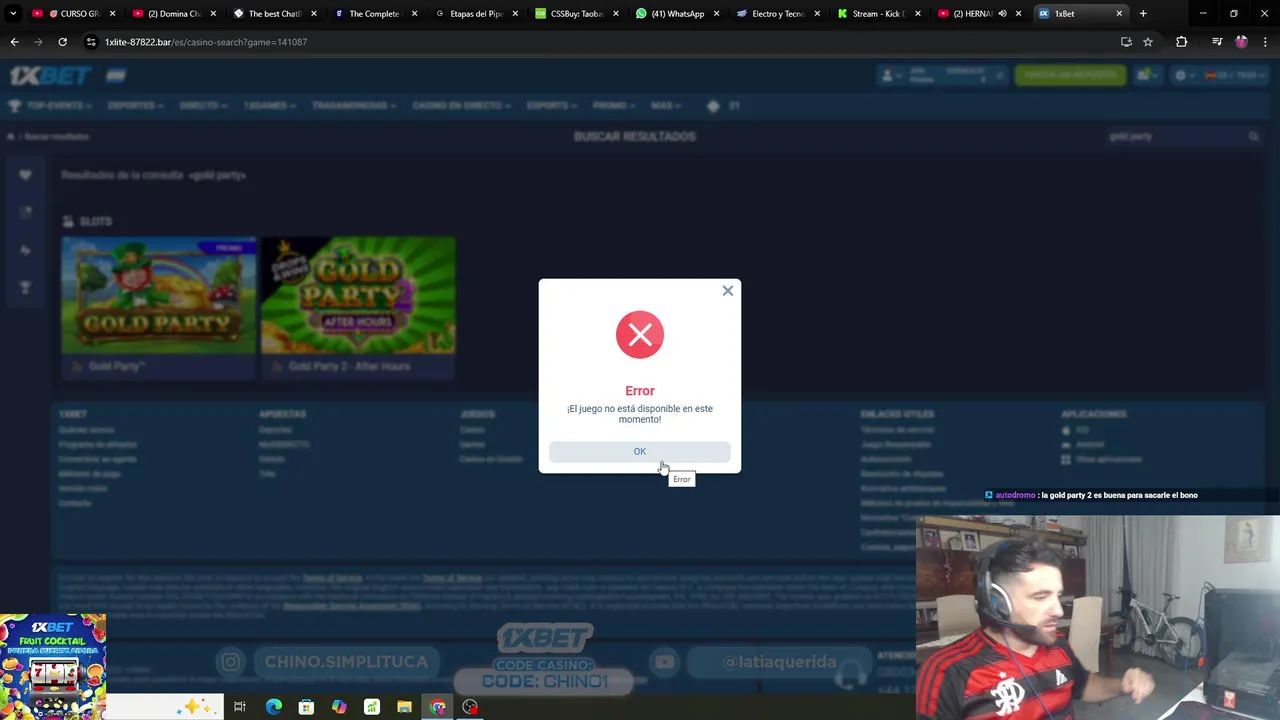Expand the DIRECTO menu

click(203, 106)
